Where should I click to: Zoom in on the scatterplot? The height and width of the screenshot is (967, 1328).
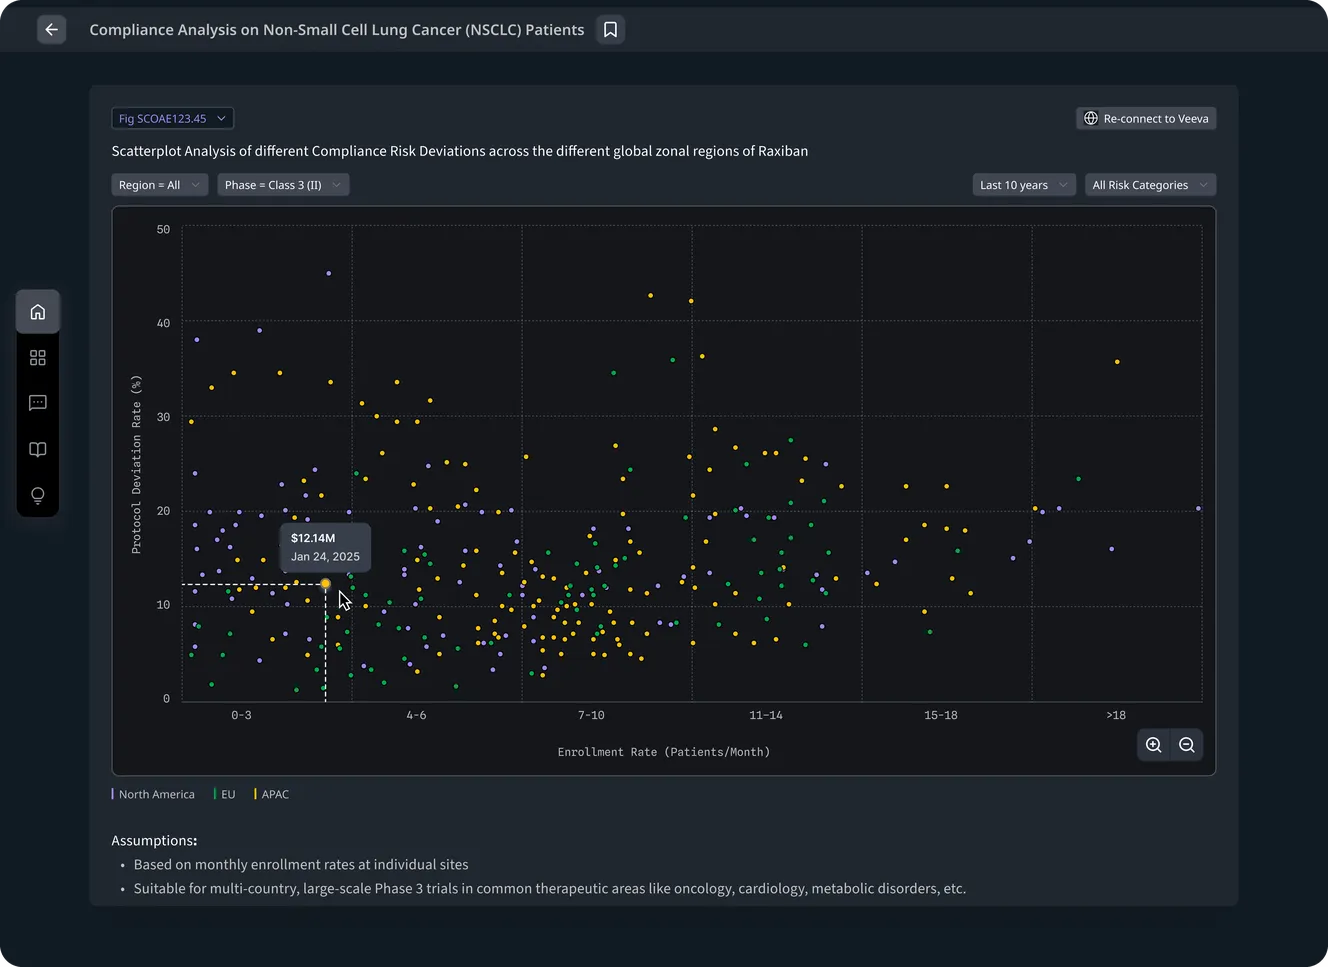tap(1154, 745)
